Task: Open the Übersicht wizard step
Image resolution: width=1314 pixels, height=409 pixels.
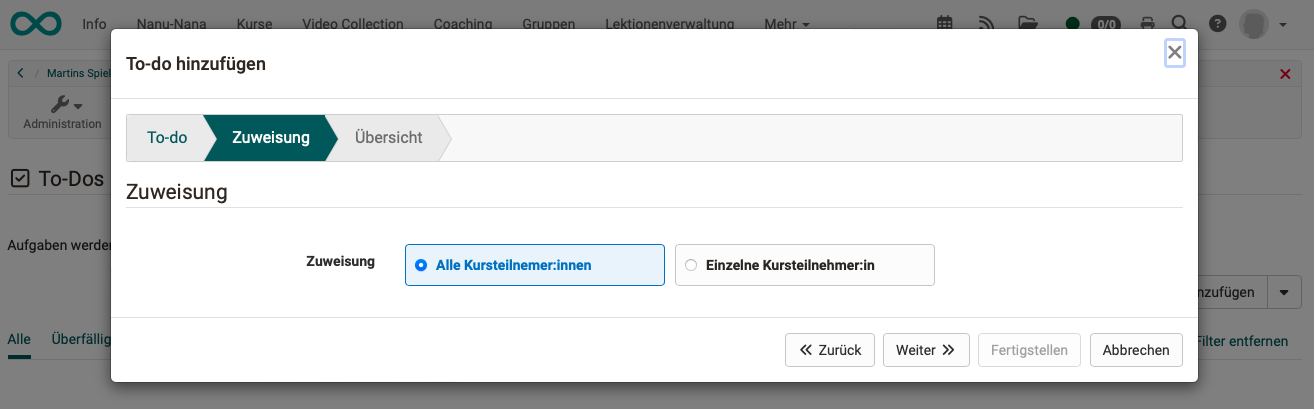Action: [389, 138]
